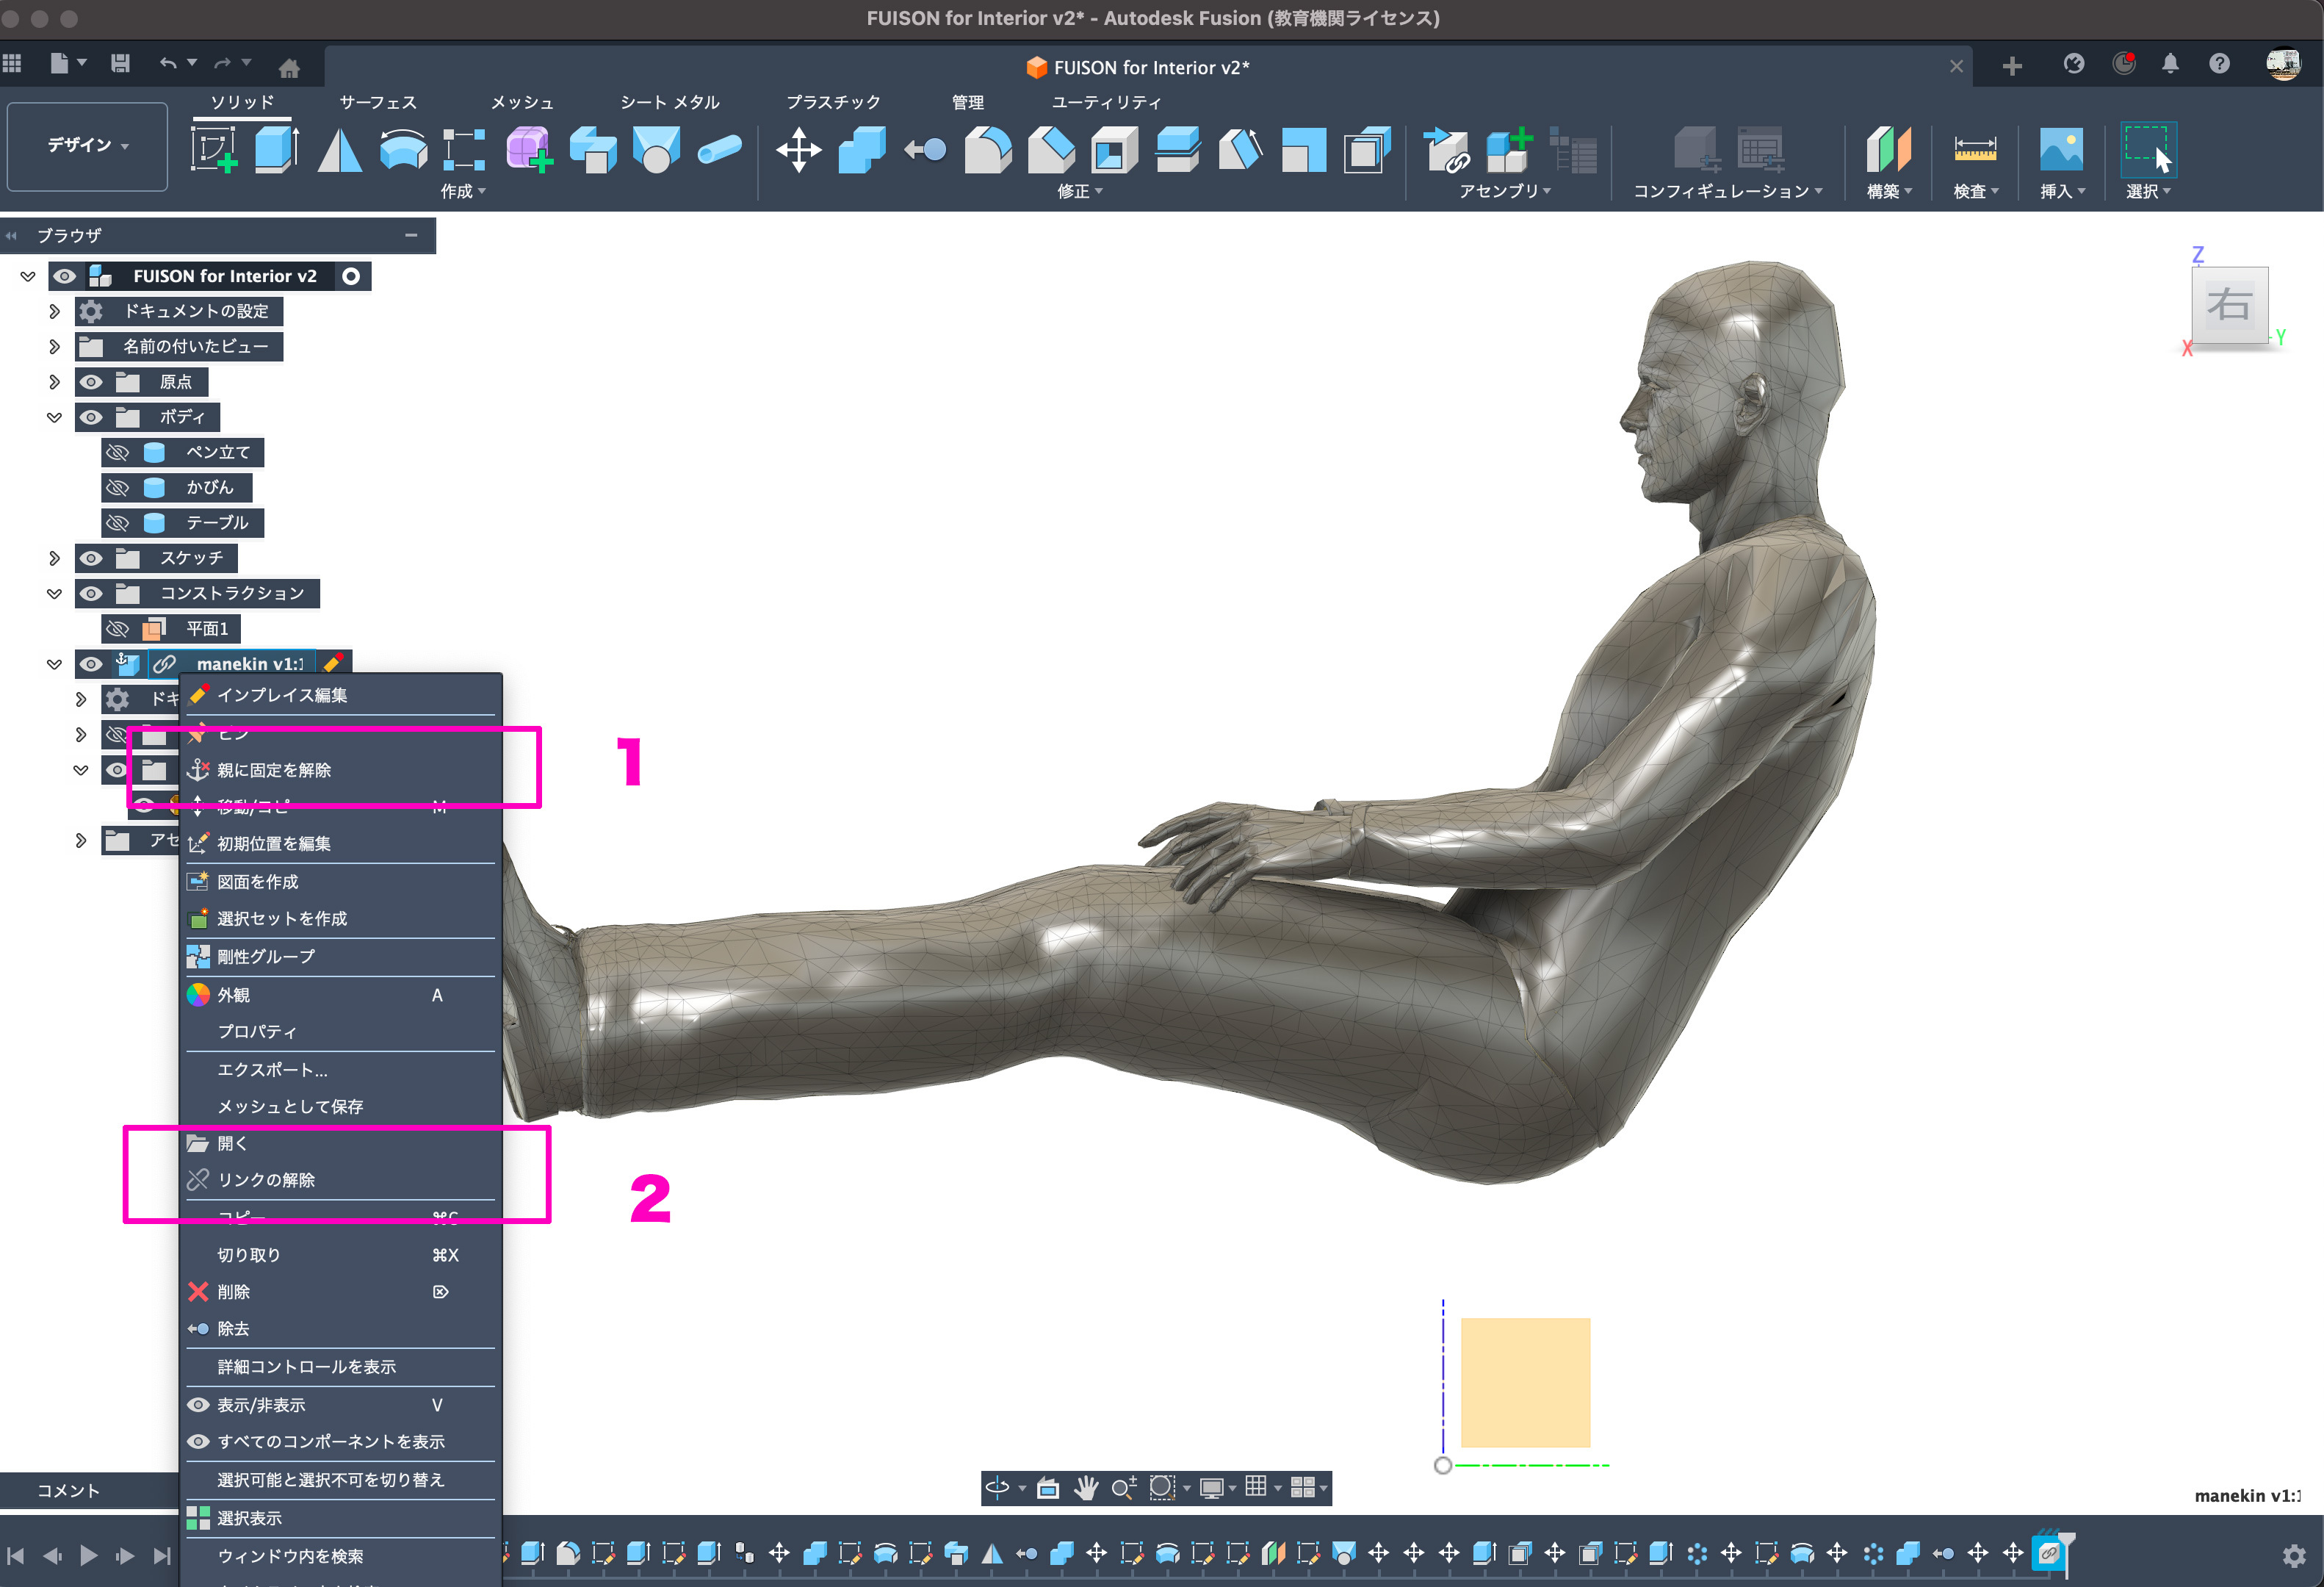The height and width of the screenshot is (1587, 2324).
Task: Choose リンクの解除 in context menu
Action: (x=266, y=1180)
